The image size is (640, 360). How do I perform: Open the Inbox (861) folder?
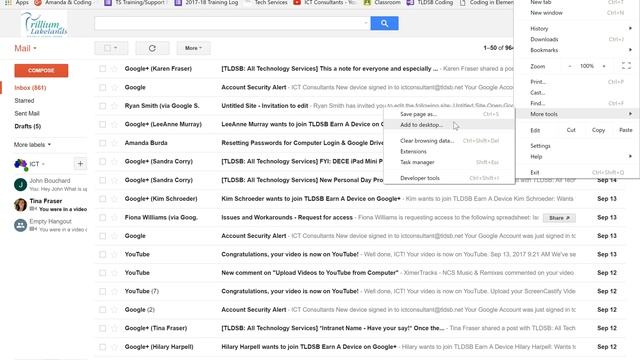30,88
